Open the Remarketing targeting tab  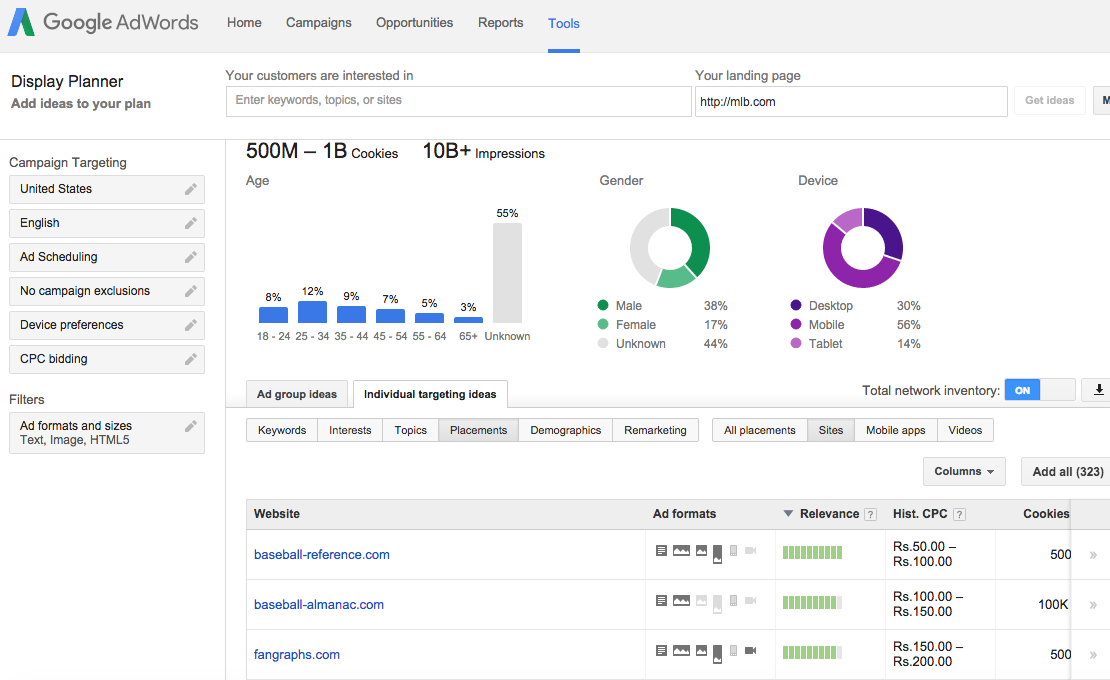[656, 430]
